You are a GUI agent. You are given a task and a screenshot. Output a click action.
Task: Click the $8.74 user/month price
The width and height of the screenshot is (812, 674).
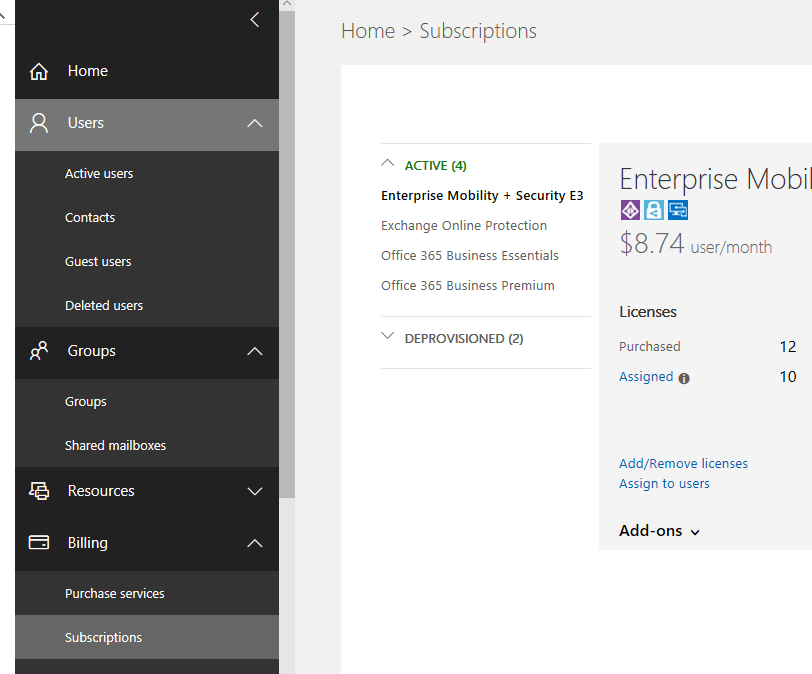tap(695, 243)
